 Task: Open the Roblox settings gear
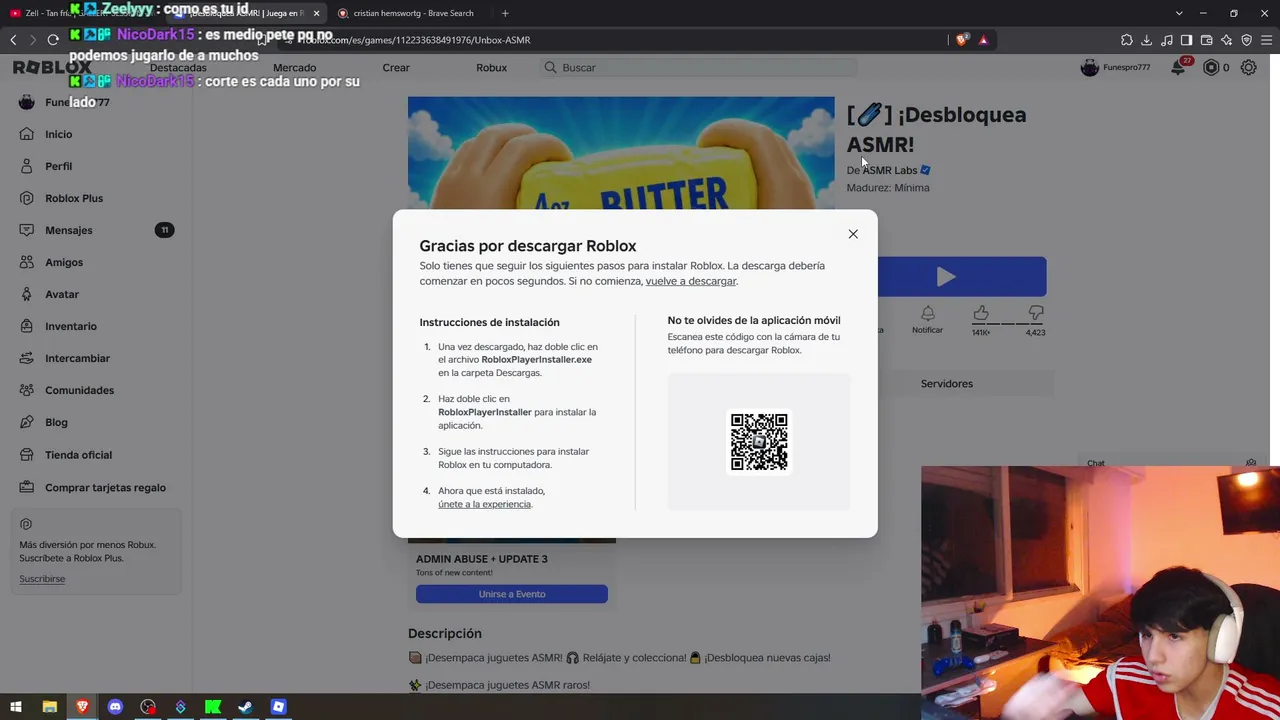[1249, 68]
